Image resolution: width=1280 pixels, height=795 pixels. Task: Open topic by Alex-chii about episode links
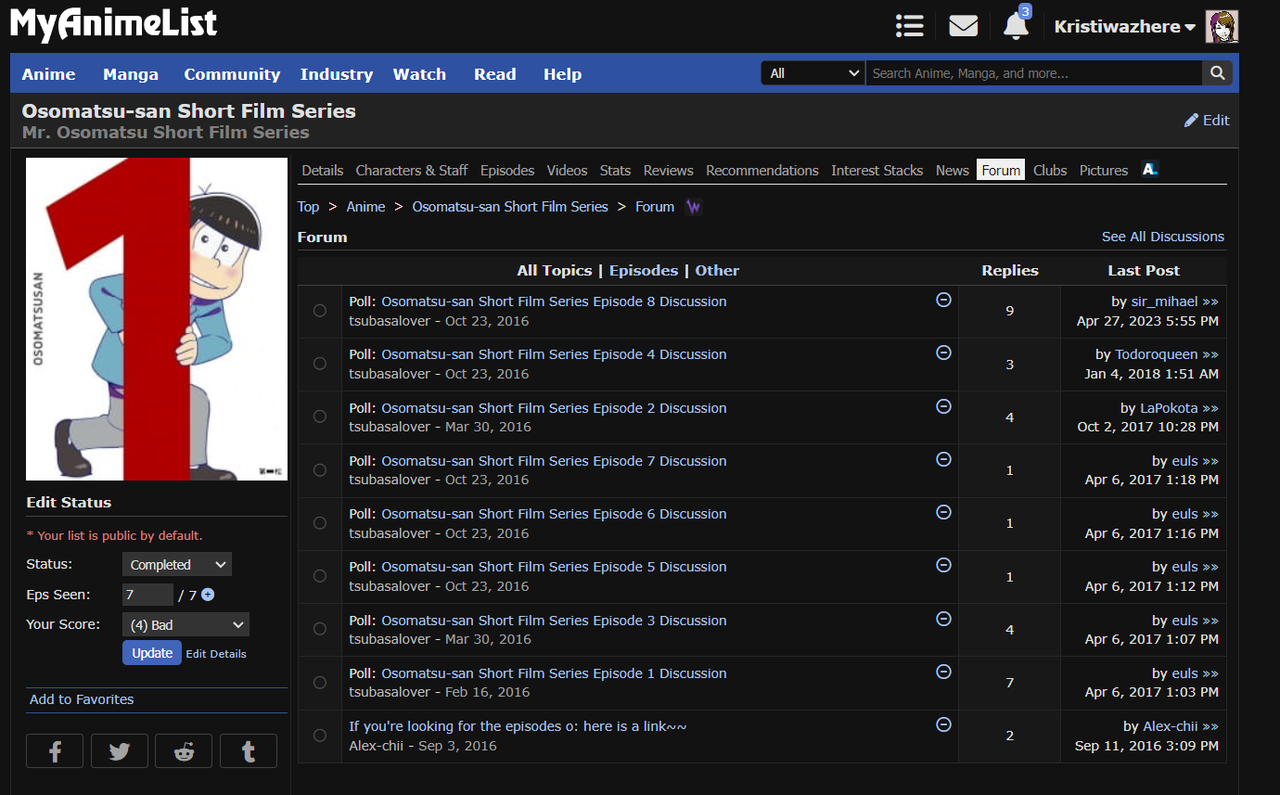click(x=518, y=727)
